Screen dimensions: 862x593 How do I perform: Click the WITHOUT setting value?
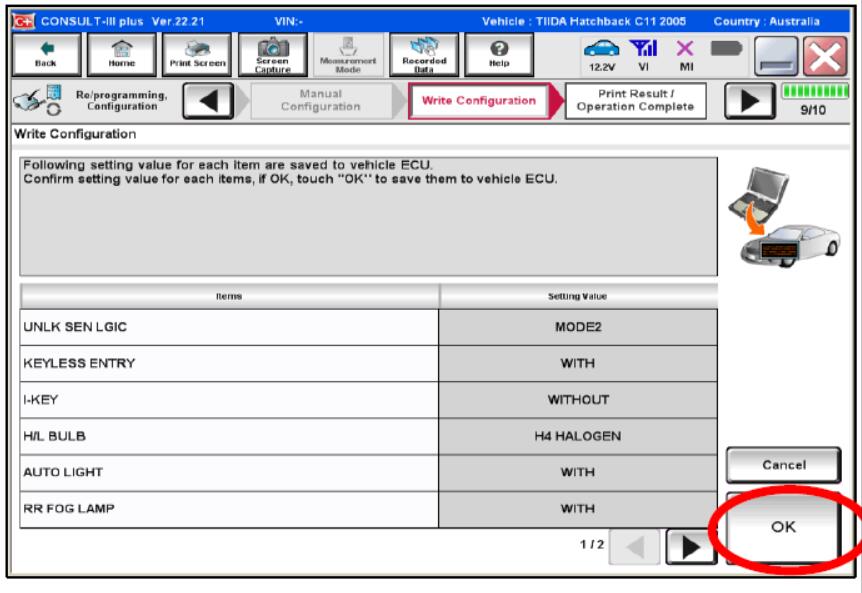tap(578, 400)
